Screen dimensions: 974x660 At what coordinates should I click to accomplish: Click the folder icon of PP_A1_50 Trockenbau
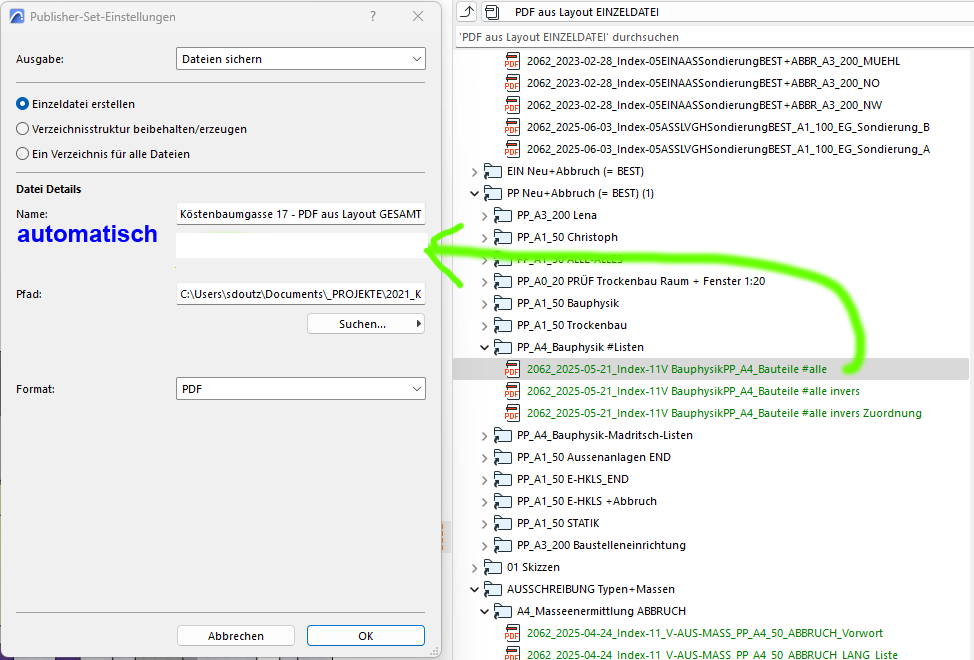(503, 325)
